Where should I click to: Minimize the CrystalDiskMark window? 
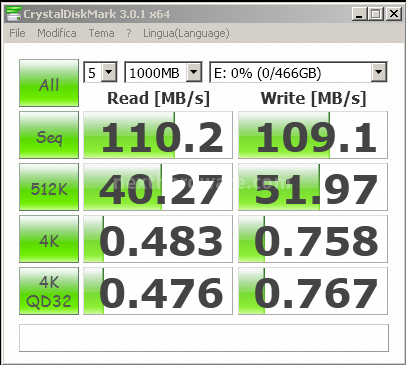359,14
